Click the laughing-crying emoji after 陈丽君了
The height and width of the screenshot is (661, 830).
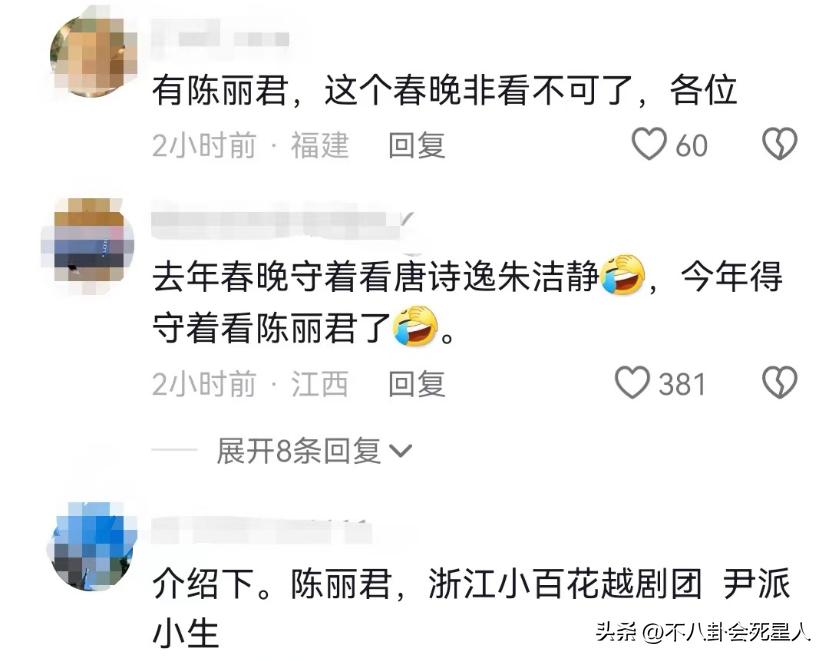click(415, 326)
